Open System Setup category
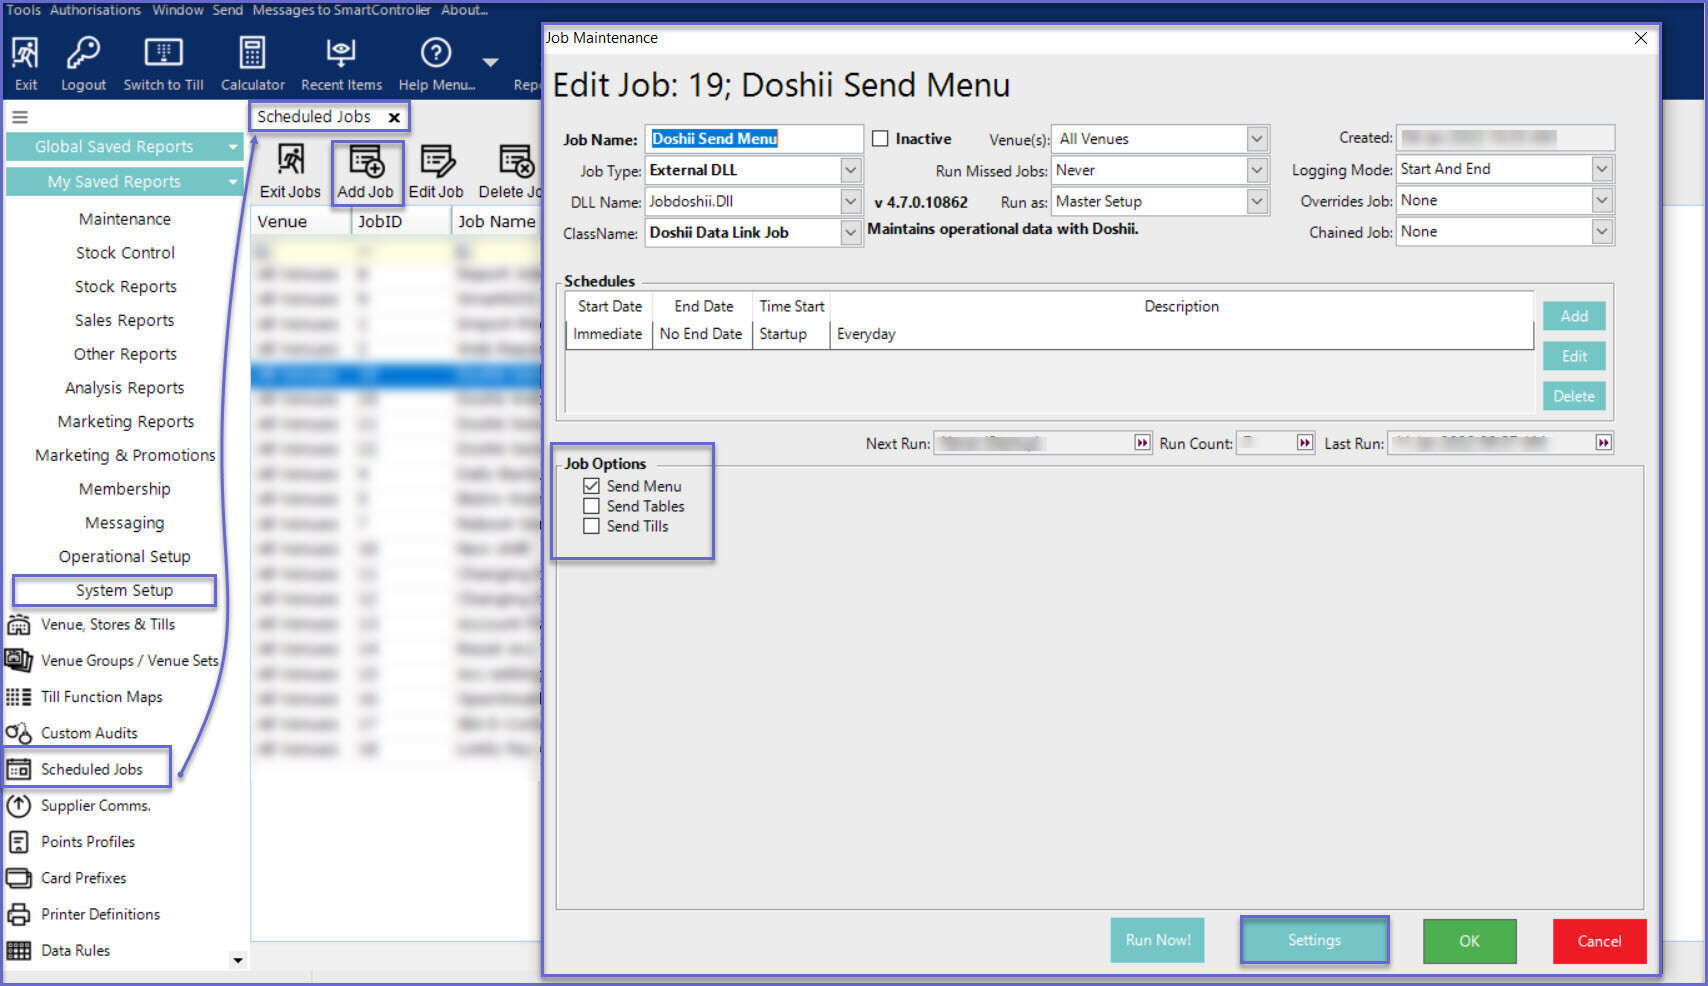 pyautogui.click(x=124, y=591)
